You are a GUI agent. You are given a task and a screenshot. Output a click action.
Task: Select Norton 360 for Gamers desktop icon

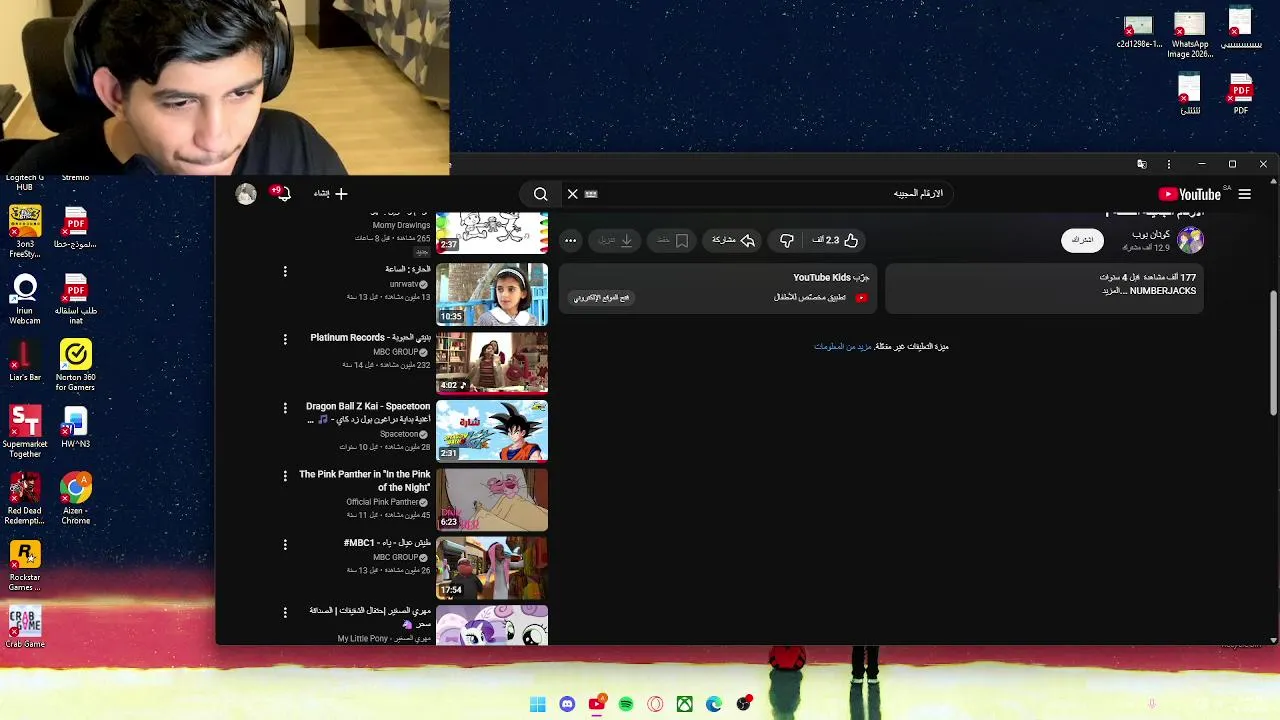click(75, 365)
